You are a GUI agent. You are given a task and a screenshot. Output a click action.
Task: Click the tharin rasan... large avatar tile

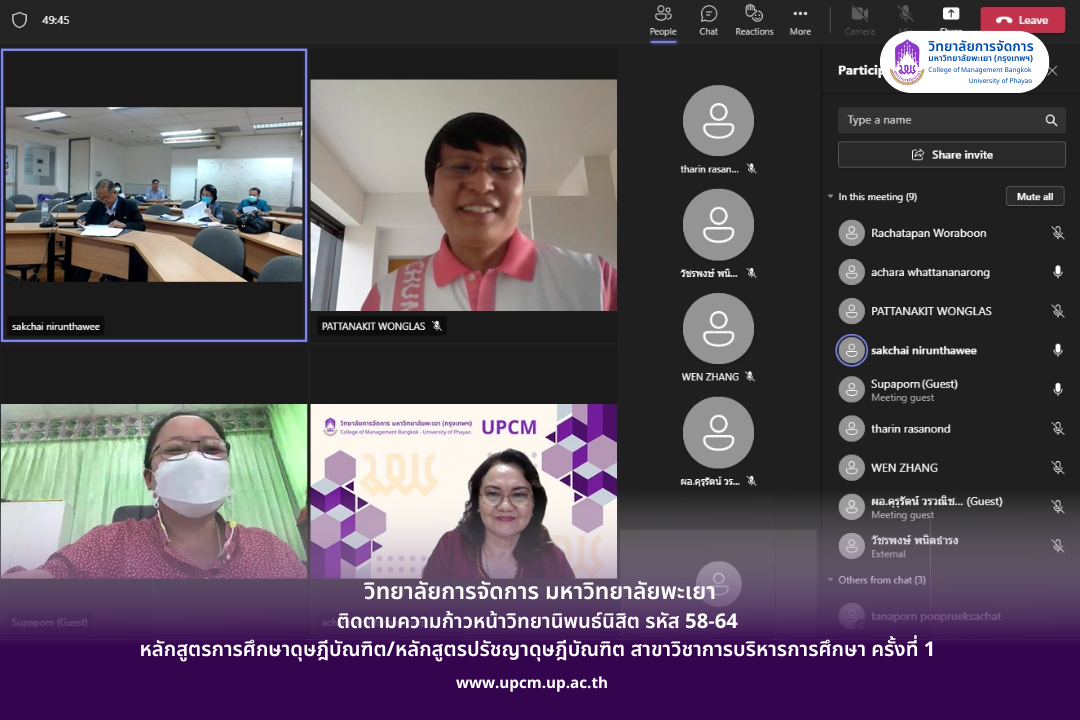(718, 121)
